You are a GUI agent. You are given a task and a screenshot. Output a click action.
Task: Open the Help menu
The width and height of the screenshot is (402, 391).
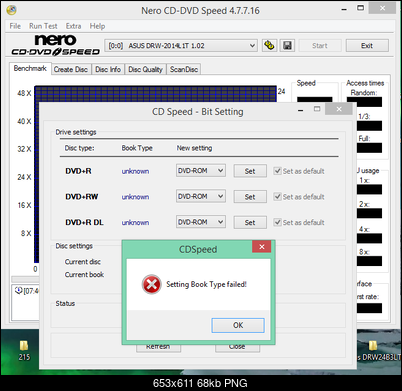tap(97, 26)
